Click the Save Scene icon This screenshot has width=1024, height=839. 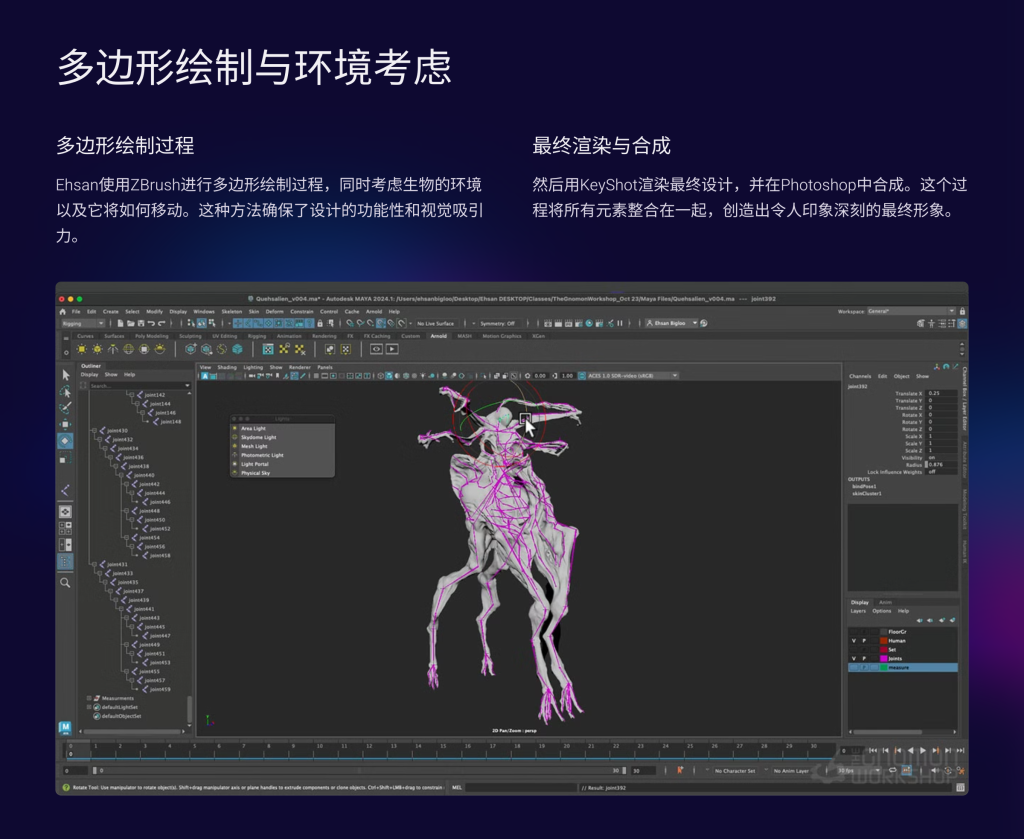[140, 323]
